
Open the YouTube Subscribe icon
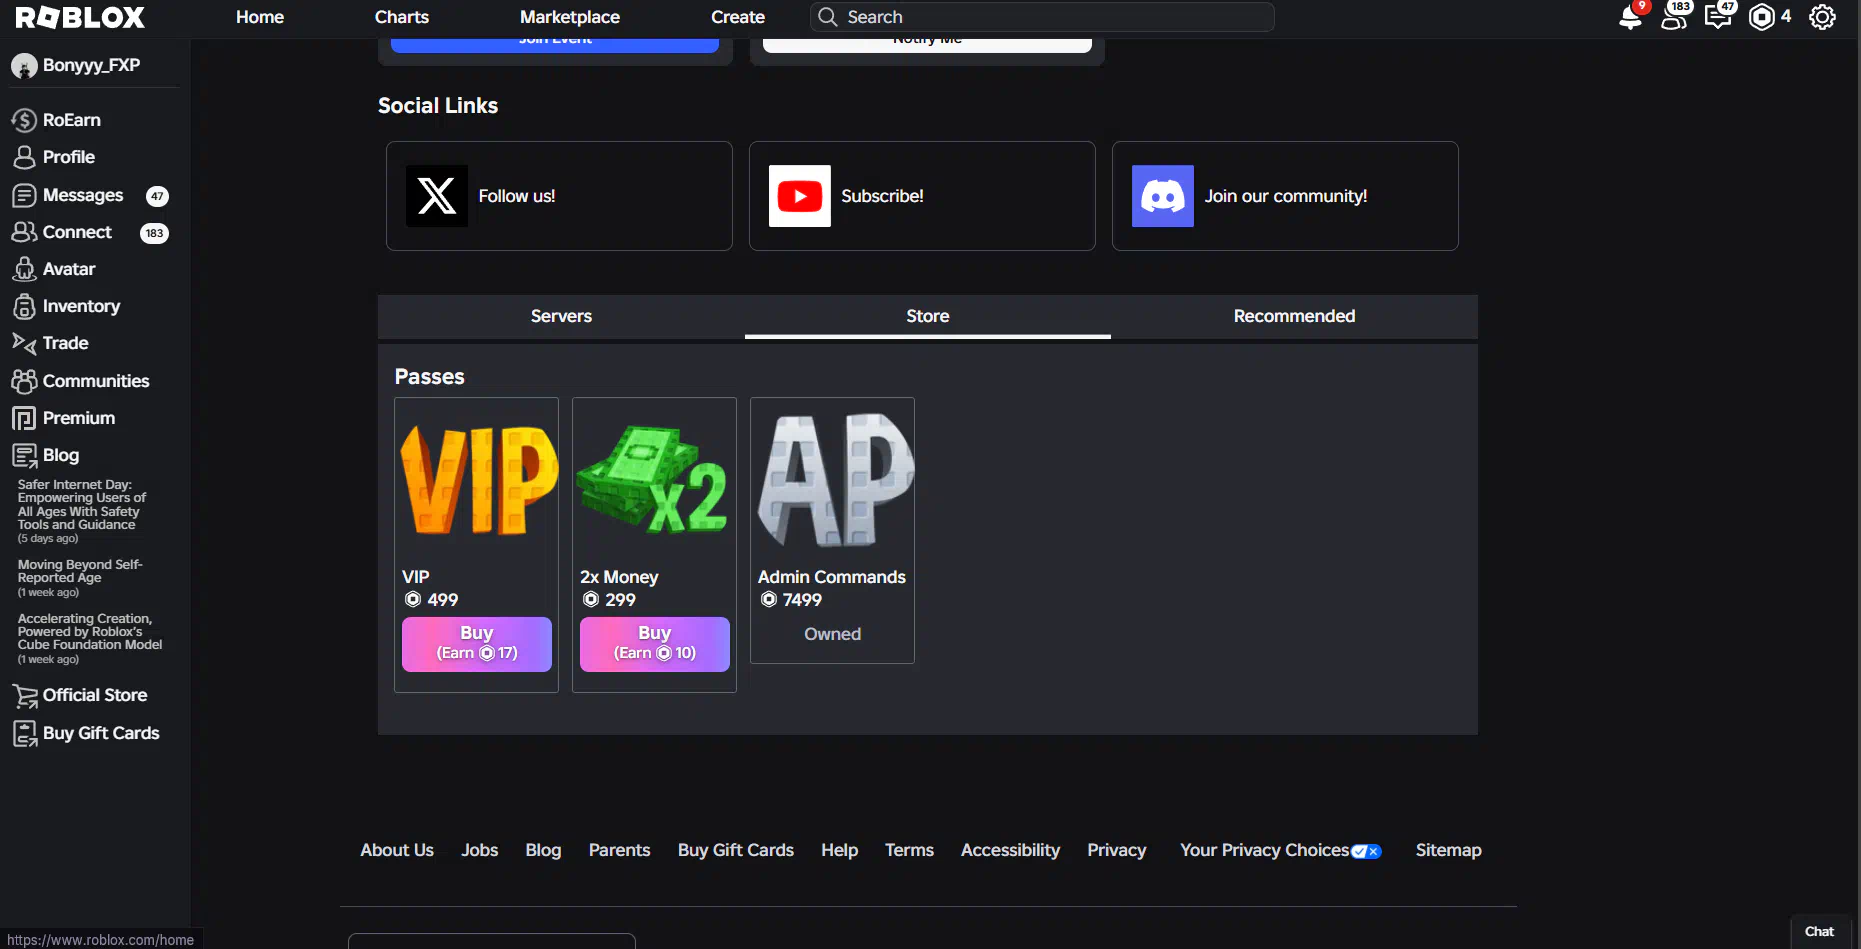point(799,196)
